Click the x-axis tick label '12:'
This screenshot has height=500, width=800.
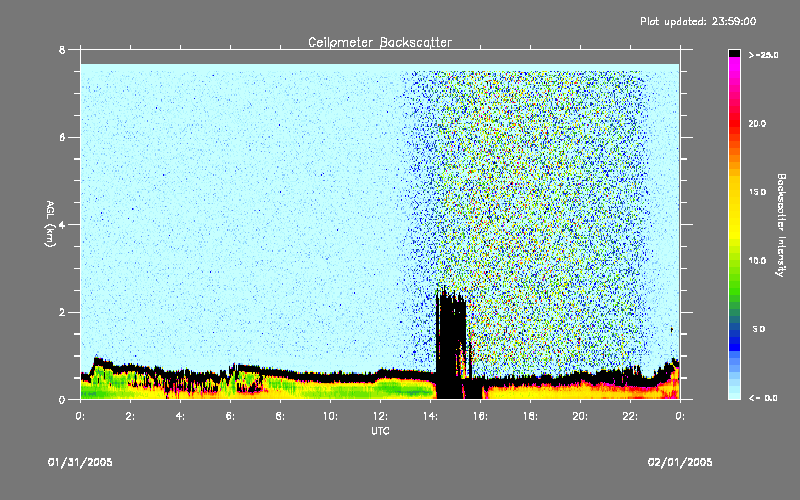pos(380,416)
